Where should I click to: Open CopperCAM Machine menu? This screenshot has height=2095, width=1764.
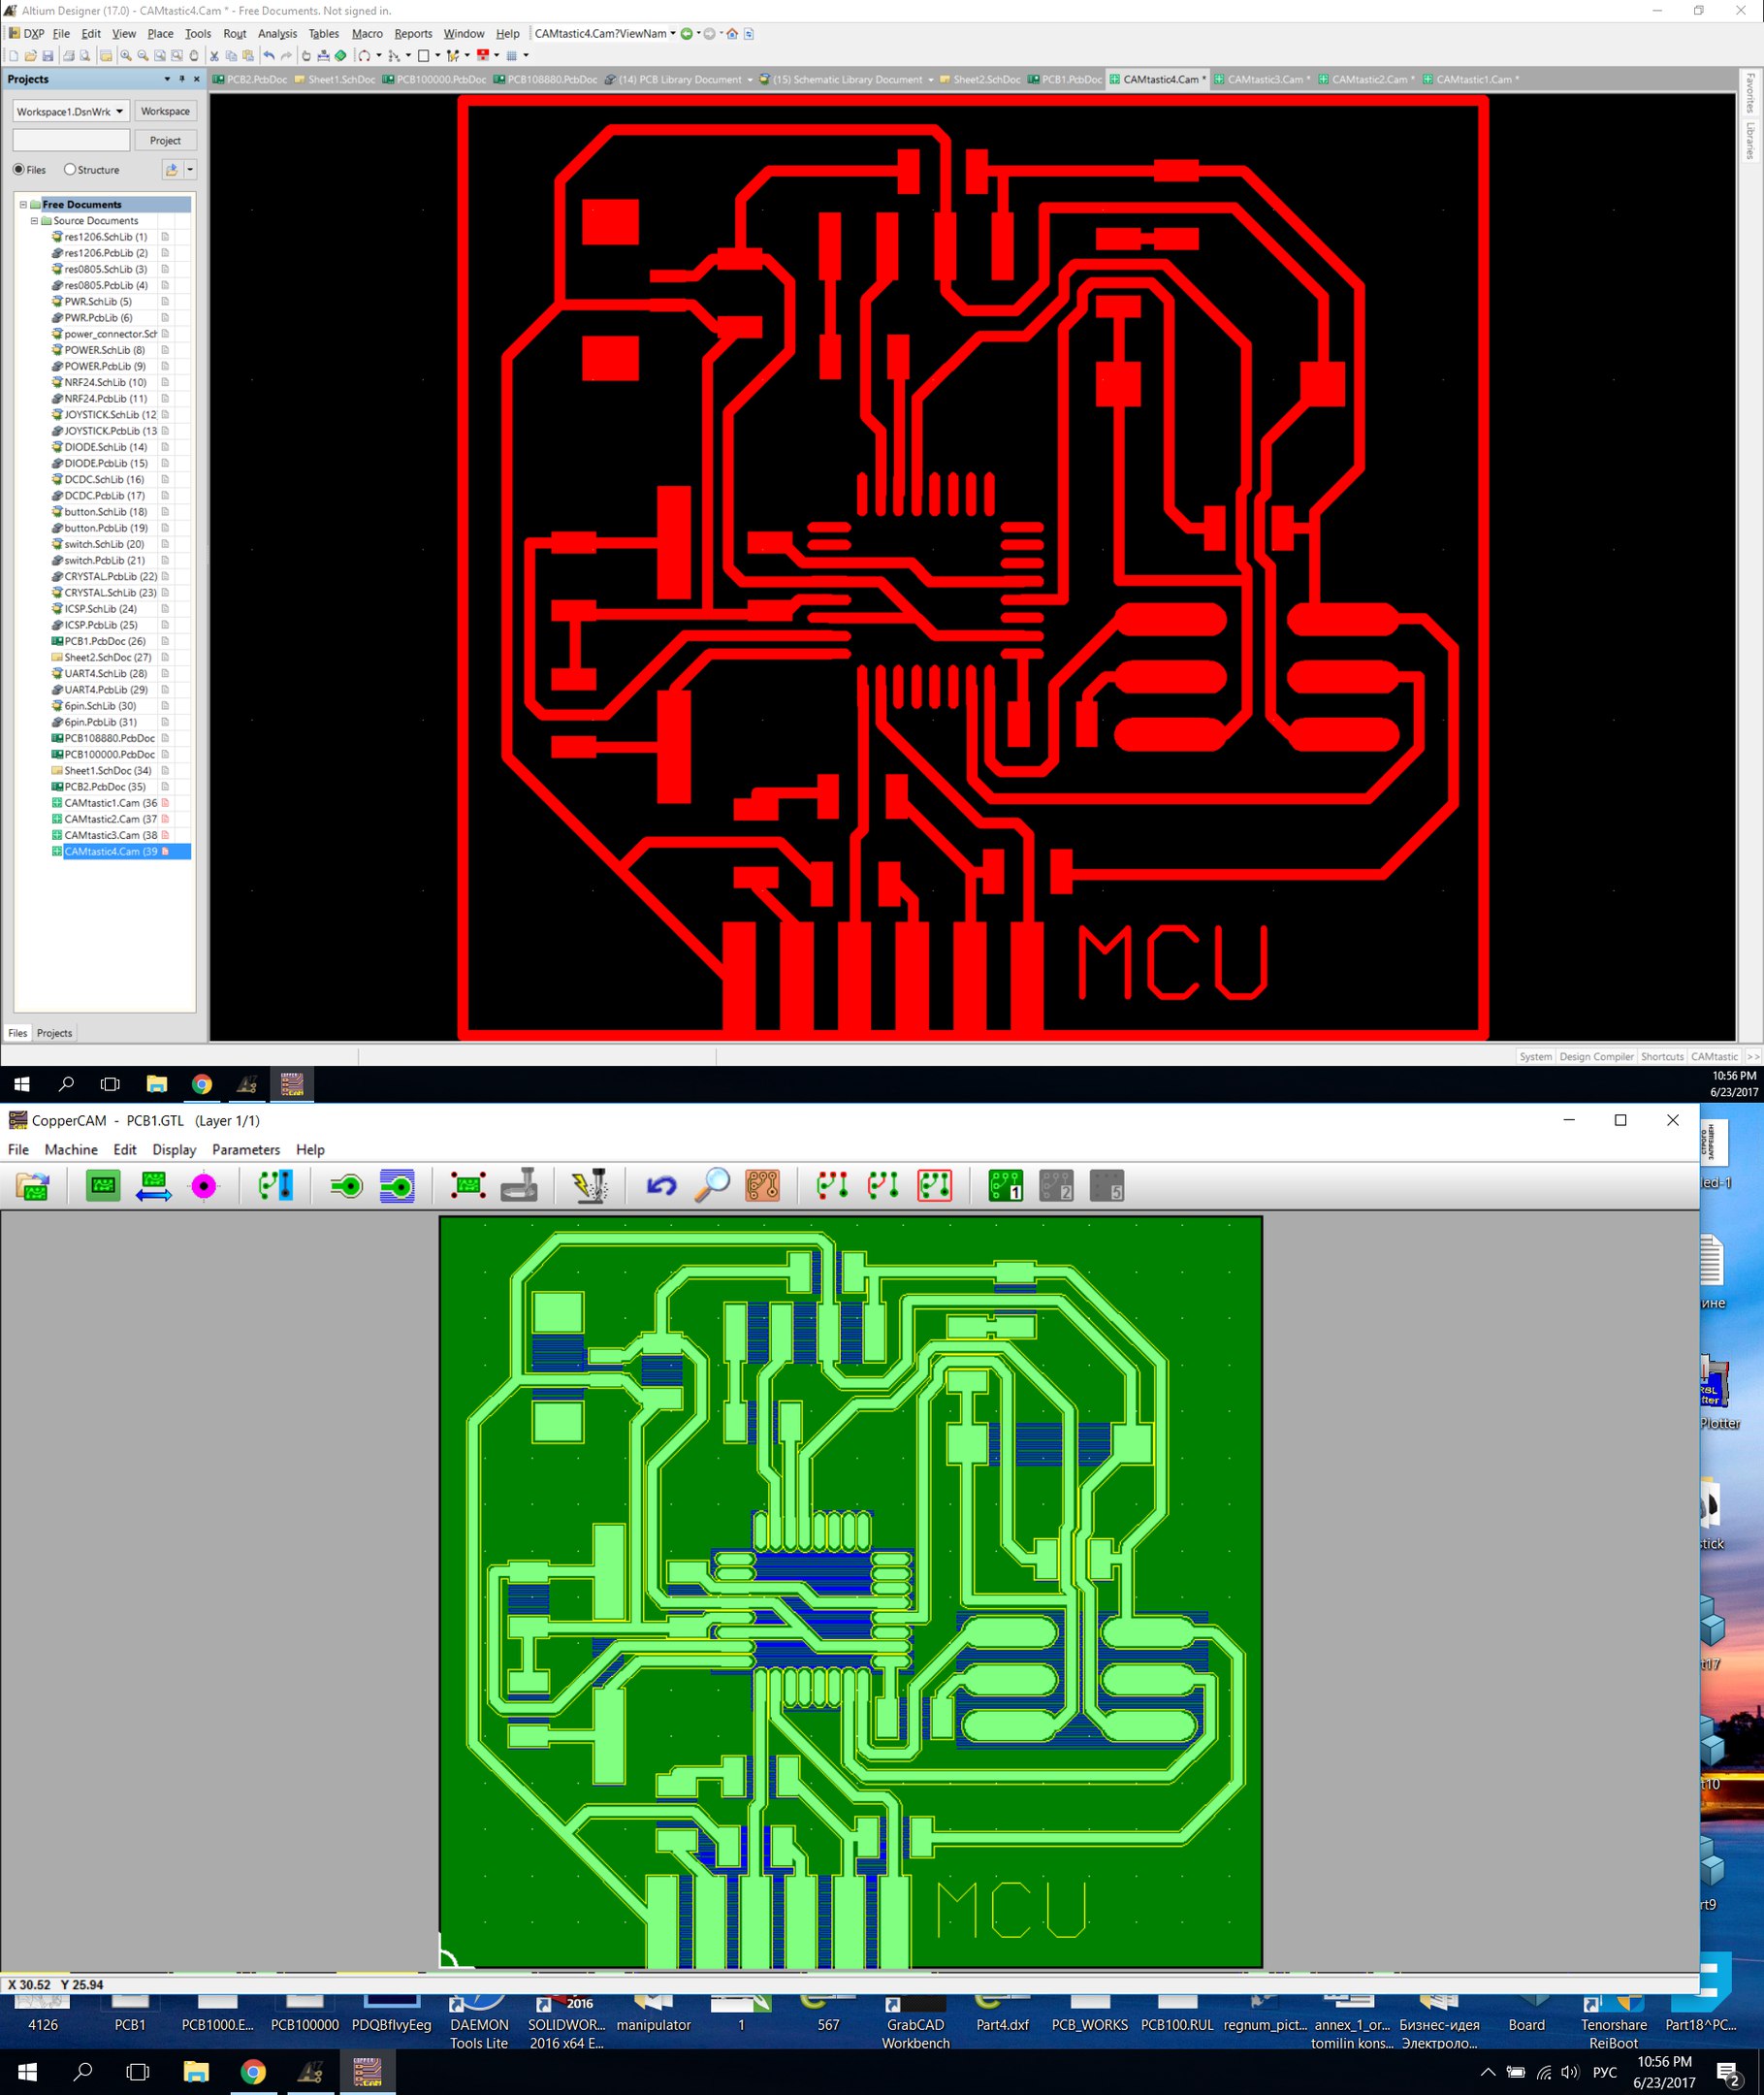pyautogui.click(x=71, y=1150)
